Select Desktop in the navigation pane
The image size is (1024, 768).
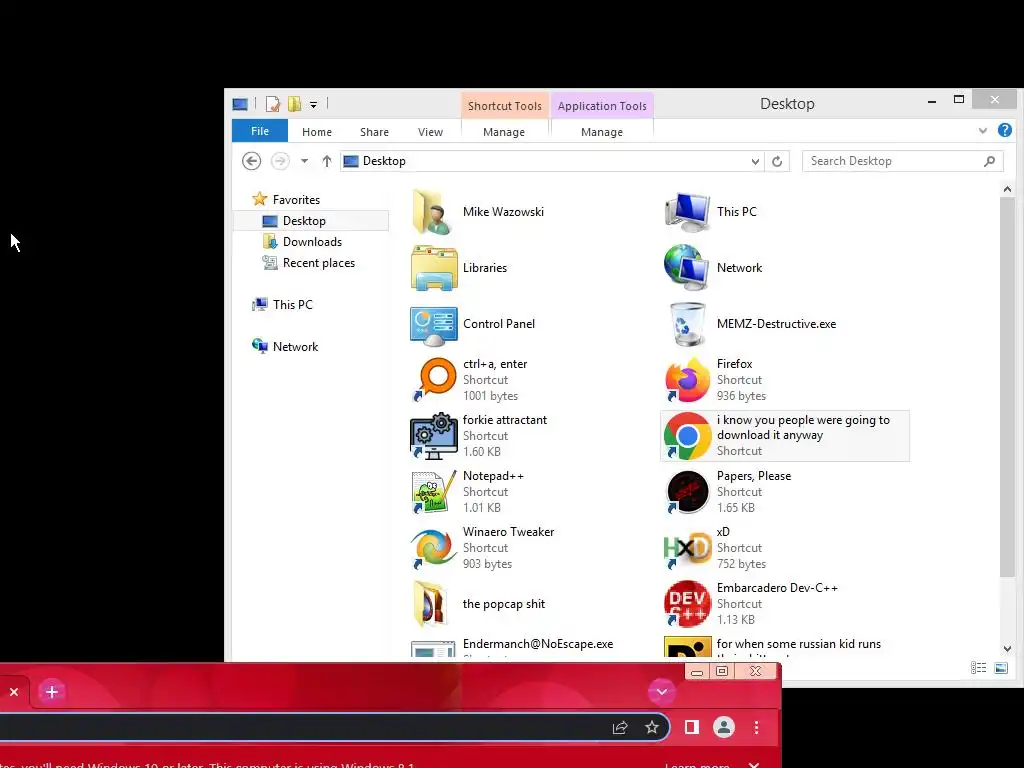[311, 221]
